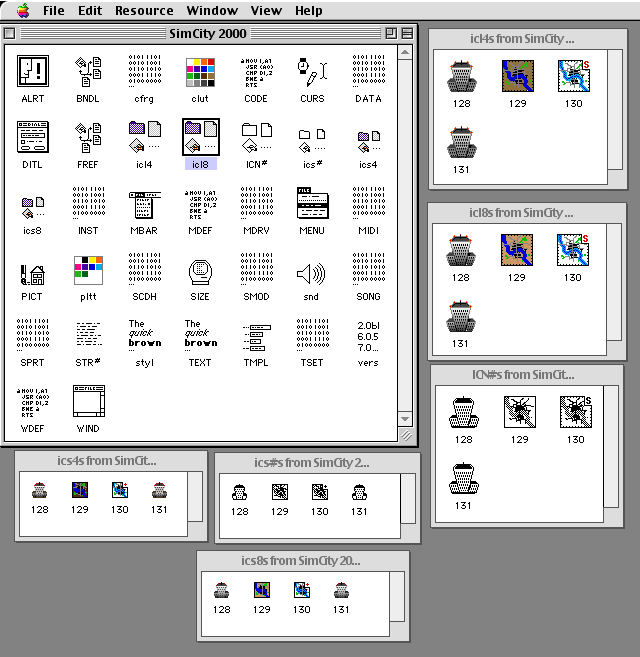Image resolution: width=640 pixels, height=657 pixels.
Task: Select icon 130 in icl4s window
Action: pyautogui.click(x=574, y=76)
